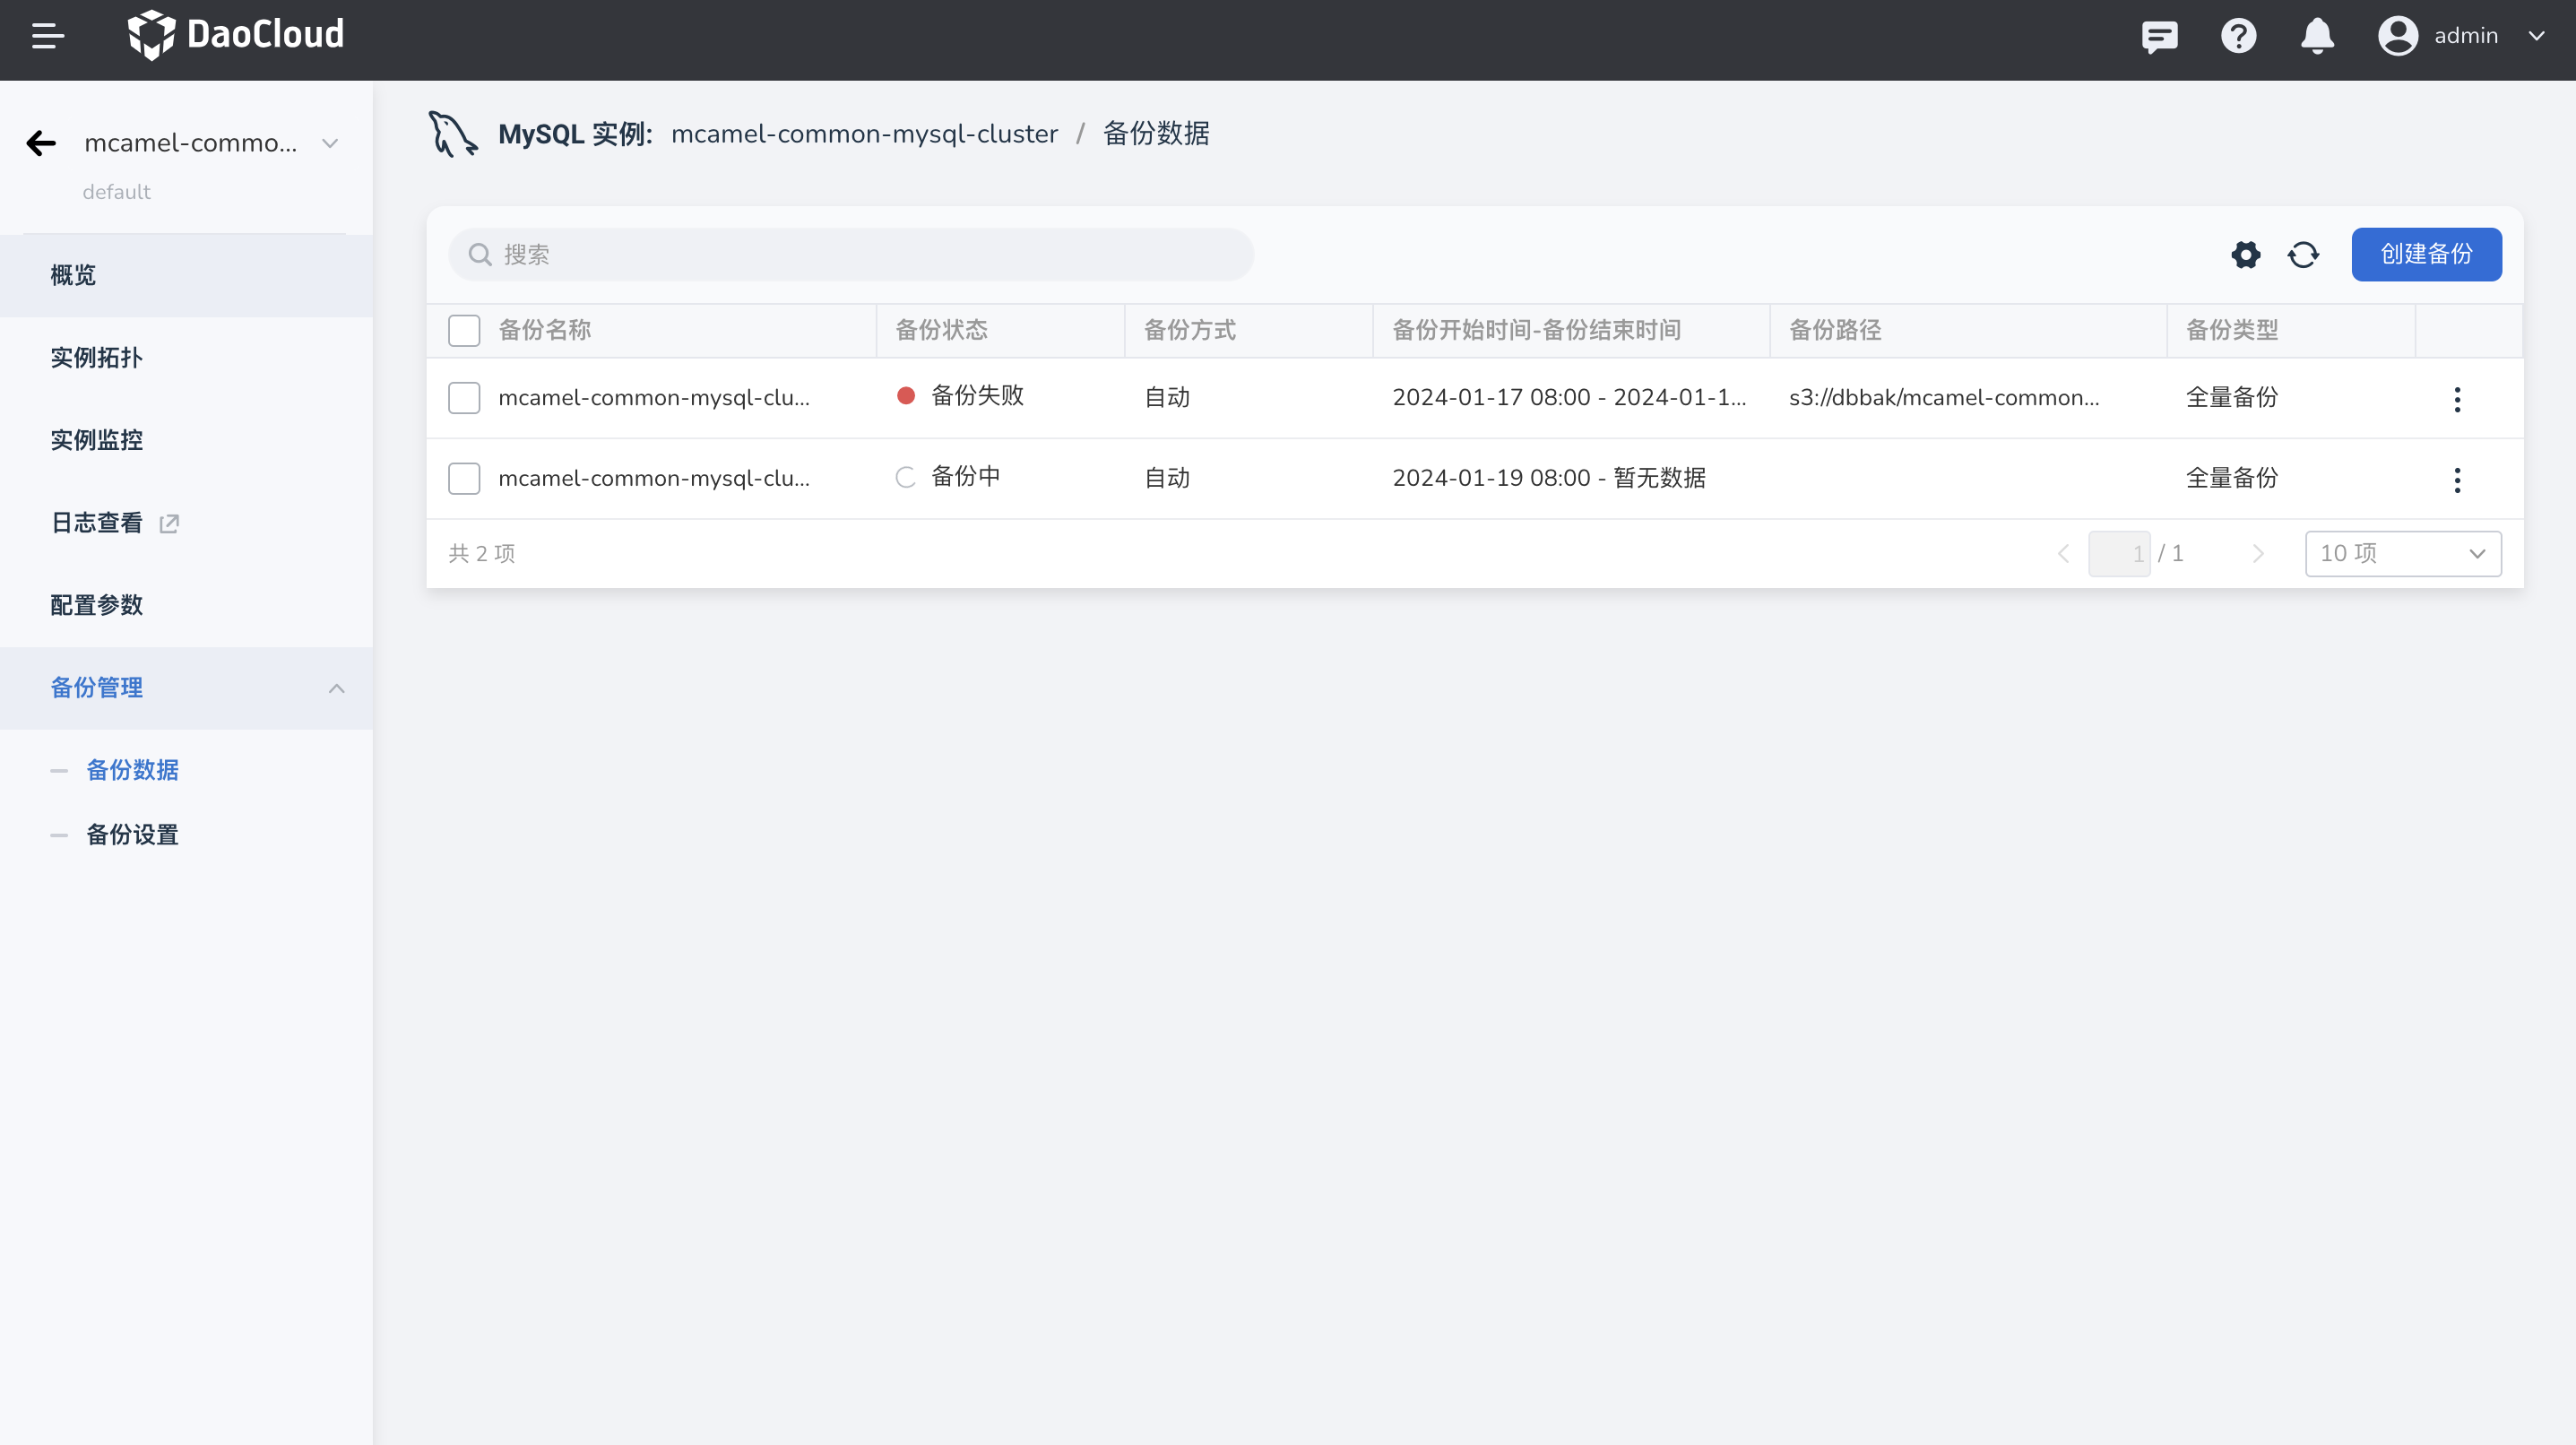Open the 10 项 page size dropdown
2576x1445 pixels.
pos(2402,554)
